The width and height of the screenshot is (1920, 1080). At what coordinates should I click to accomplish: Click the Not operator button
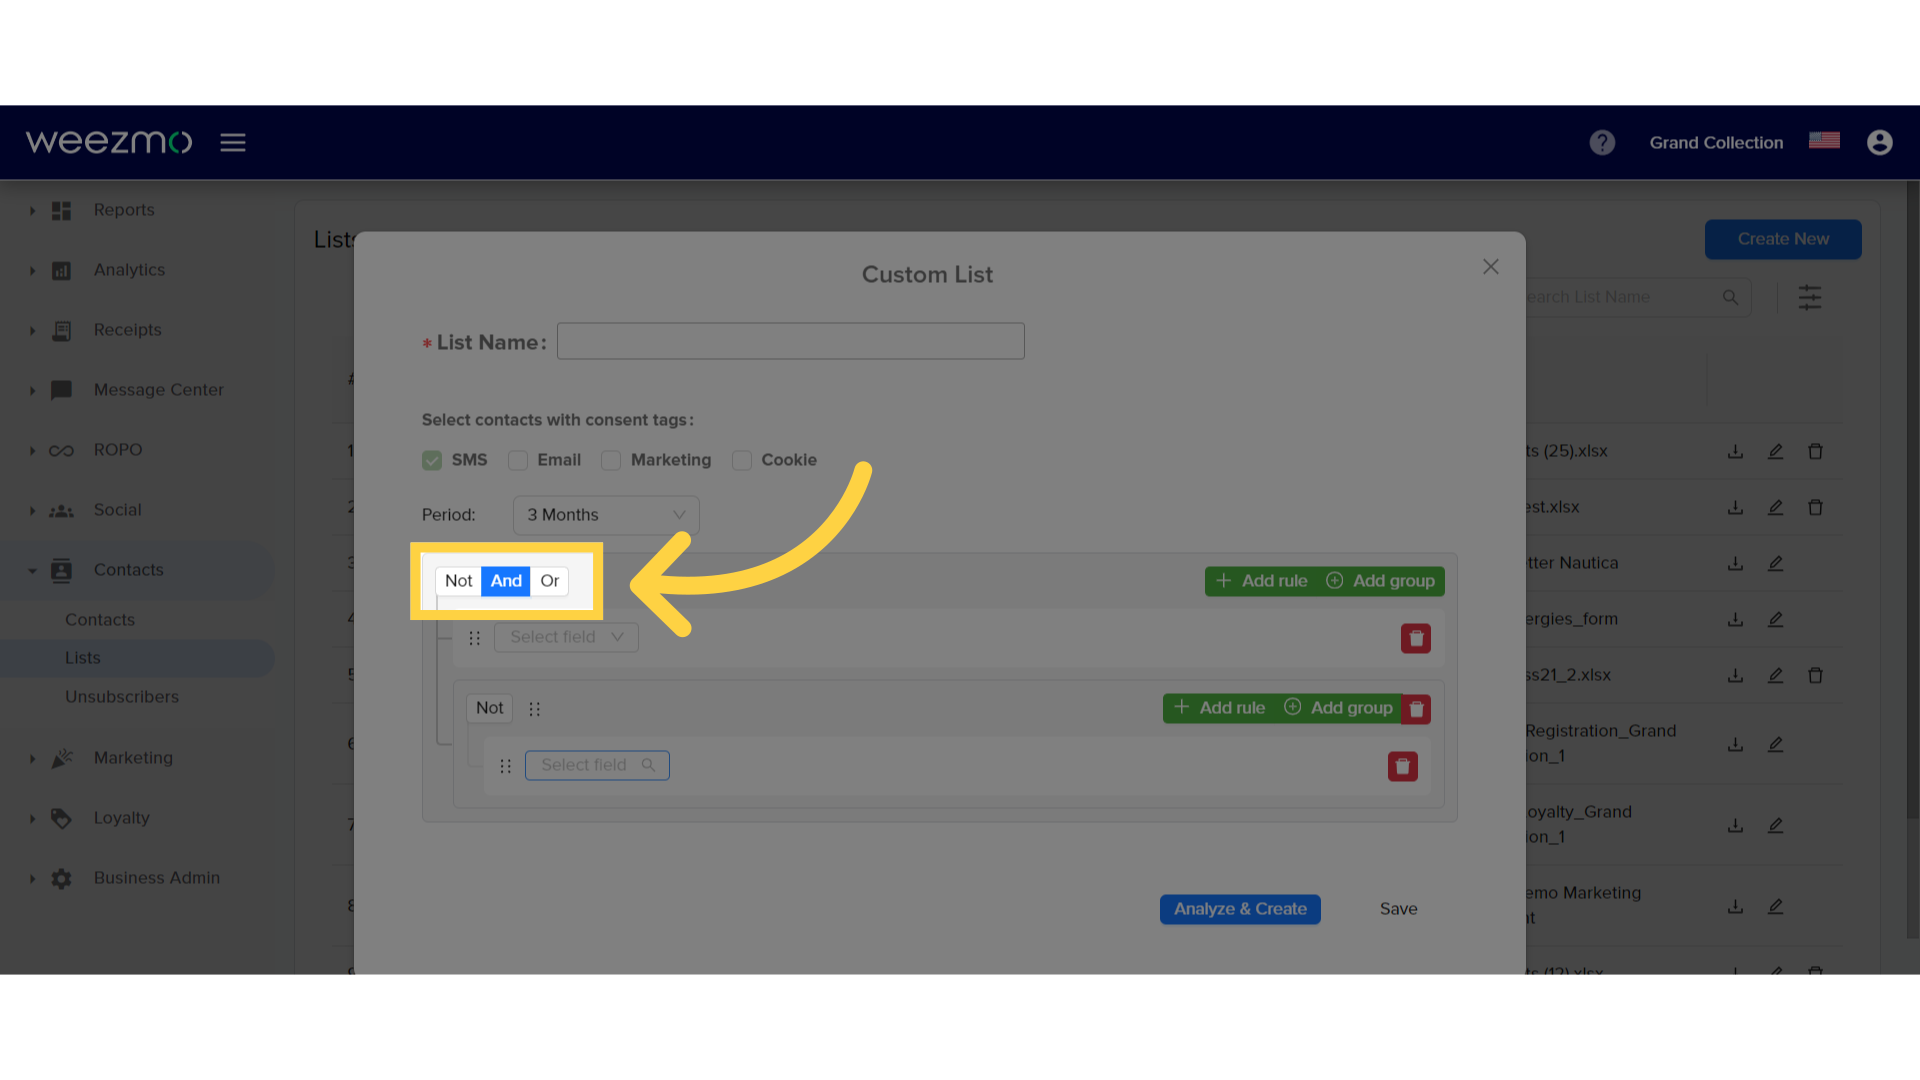458,580
